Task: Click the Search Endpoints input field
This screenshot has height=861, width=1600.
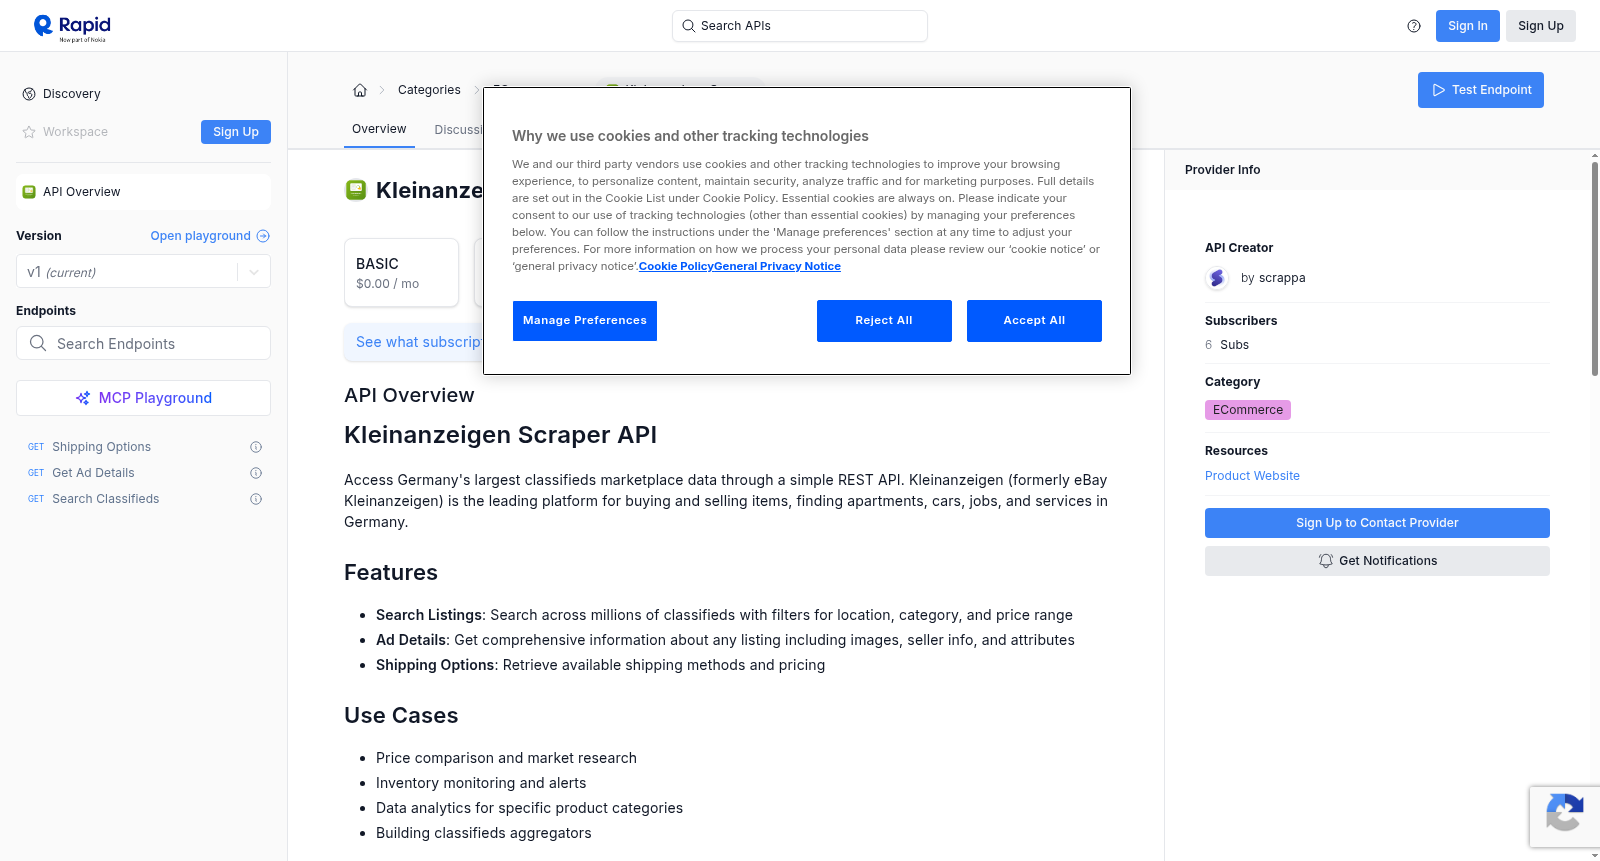Action: click(143, 343)
